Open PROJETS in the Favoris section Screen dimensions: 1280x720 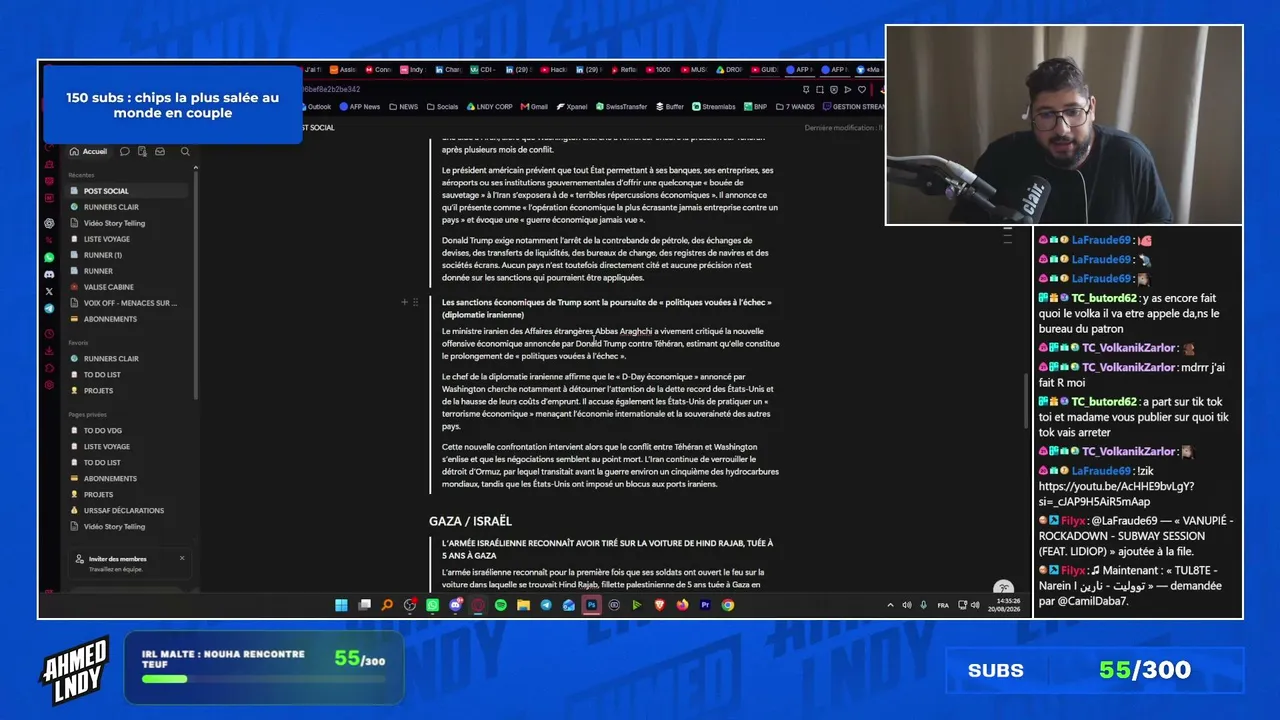(x=127, y=391)
